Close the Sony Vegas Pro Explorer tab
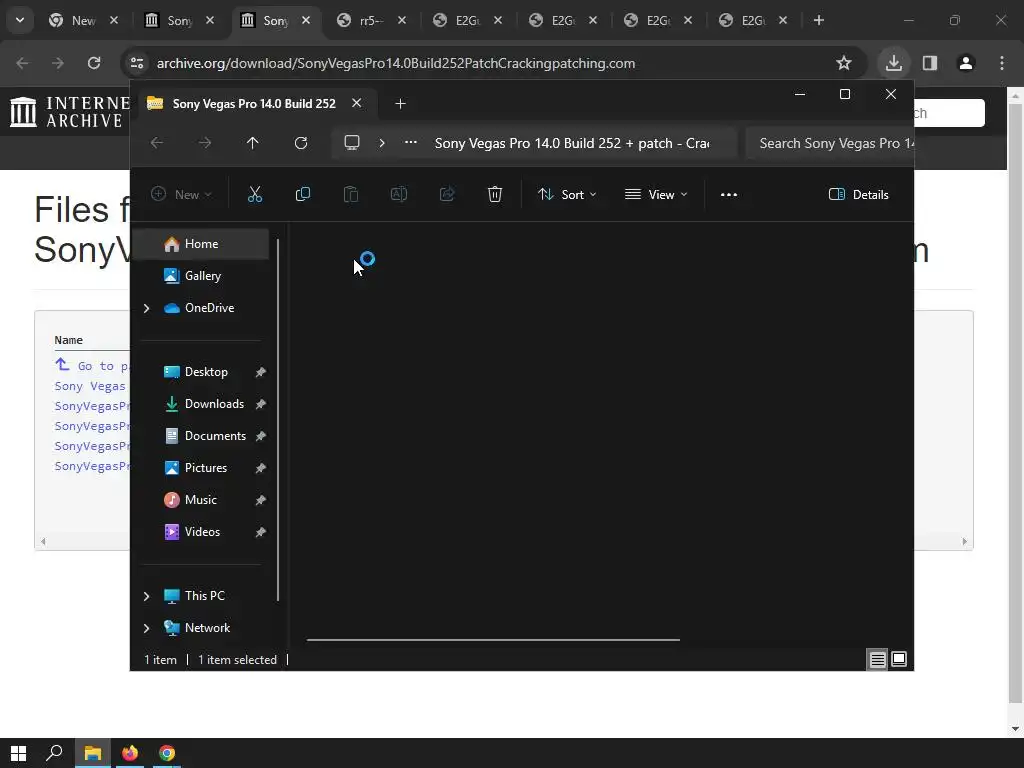The image size is (1024, 768). [x=357, y=103]
